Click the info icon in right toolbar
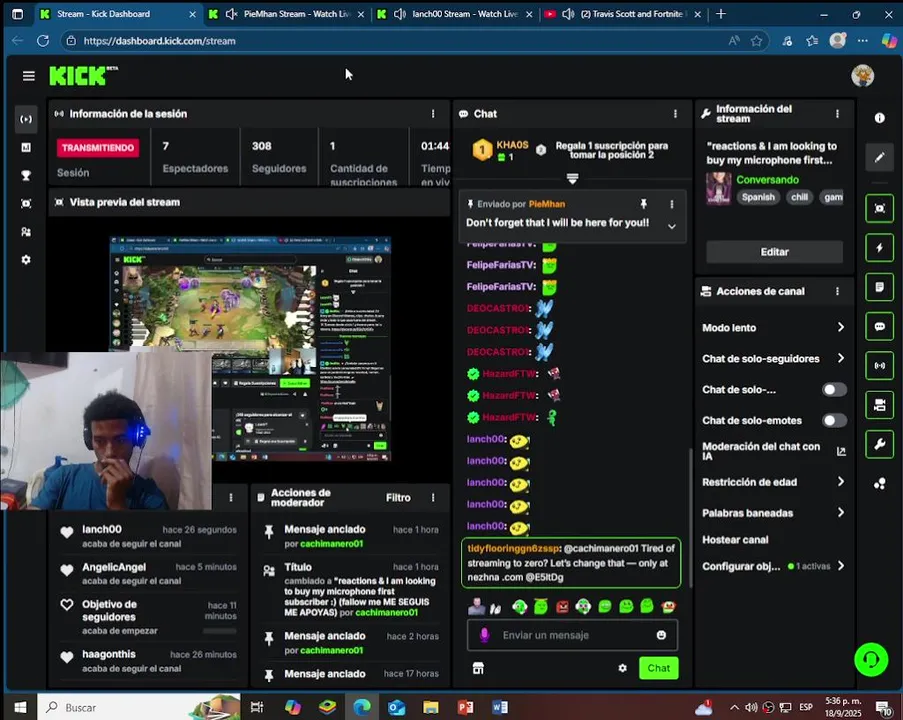The height and width of the screenshot is (720, 903). tap(879, 118)
